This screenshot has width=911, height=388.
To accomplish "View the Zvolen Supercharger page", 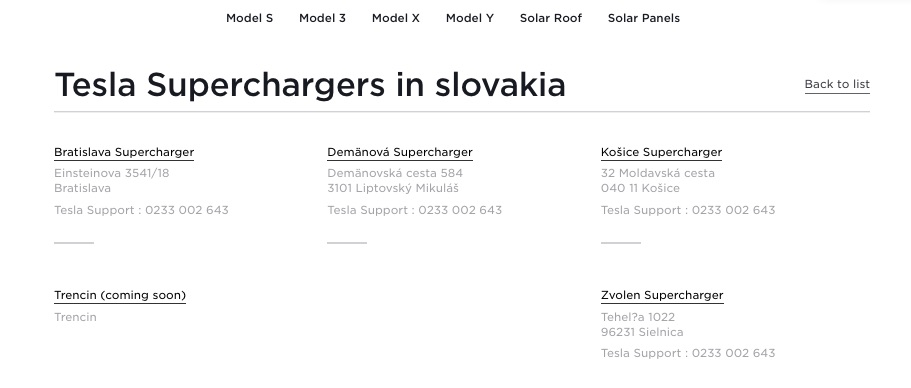I will pyautogui.click(x=662, y=295).
